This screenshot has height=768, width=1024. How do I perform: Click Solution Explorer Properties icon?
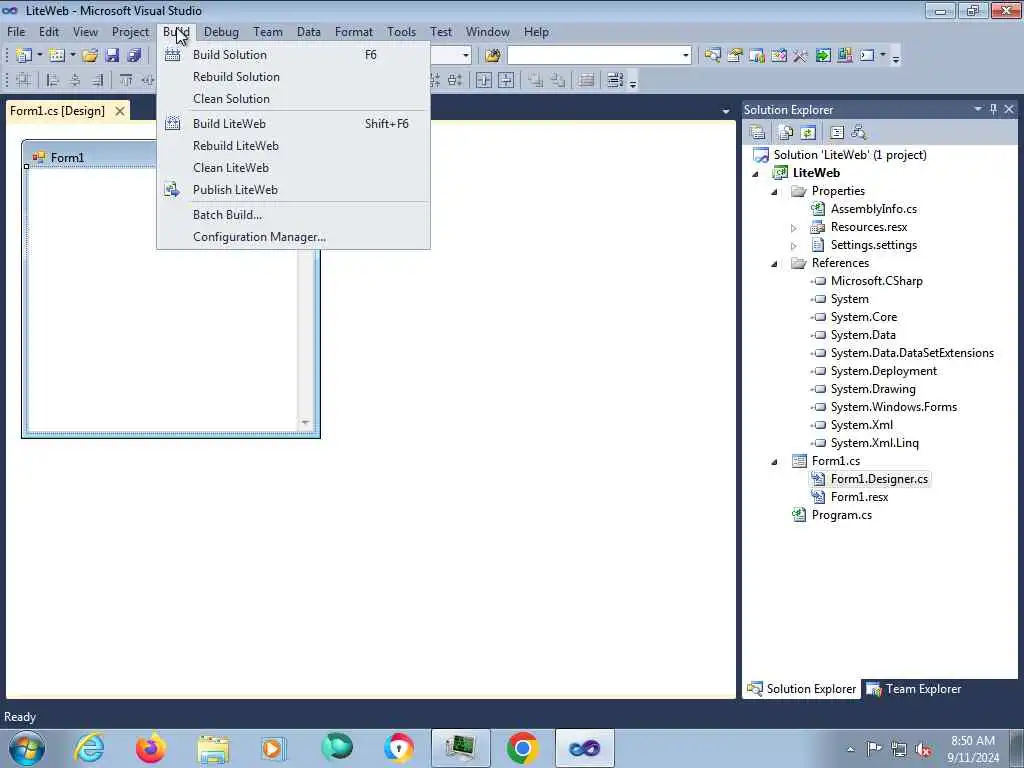758,133
